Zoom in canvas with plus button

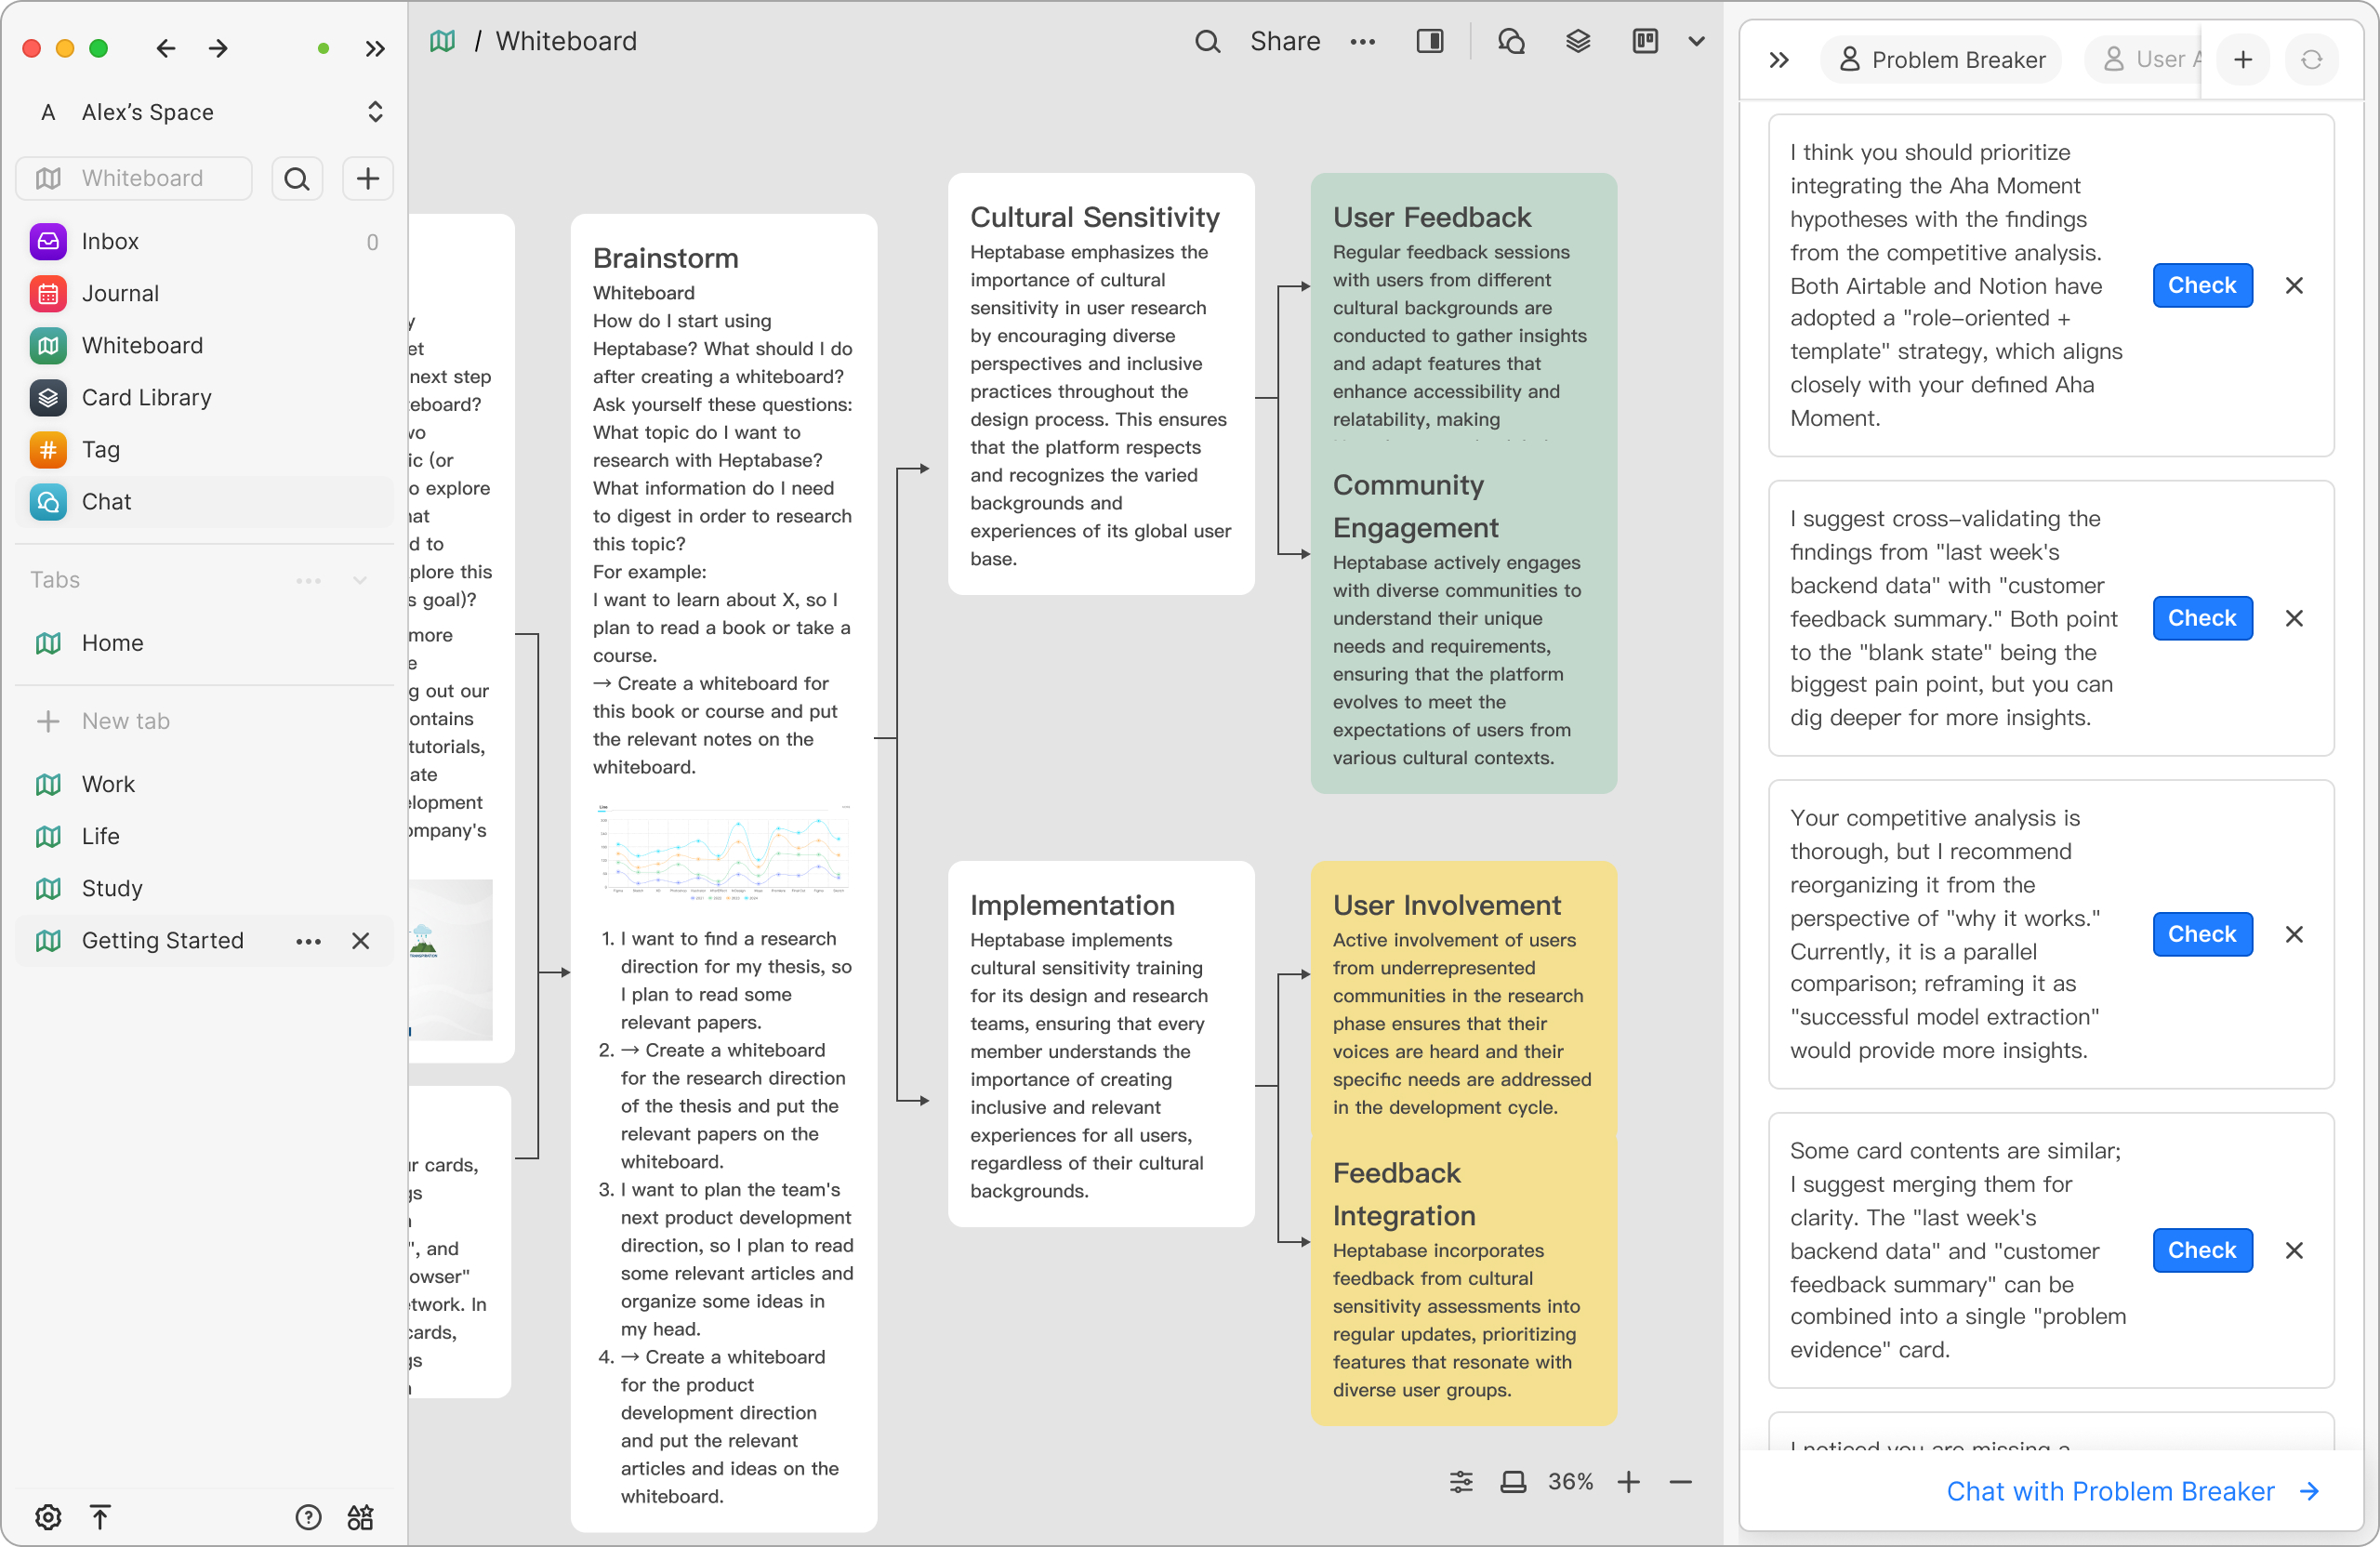1628,1481
